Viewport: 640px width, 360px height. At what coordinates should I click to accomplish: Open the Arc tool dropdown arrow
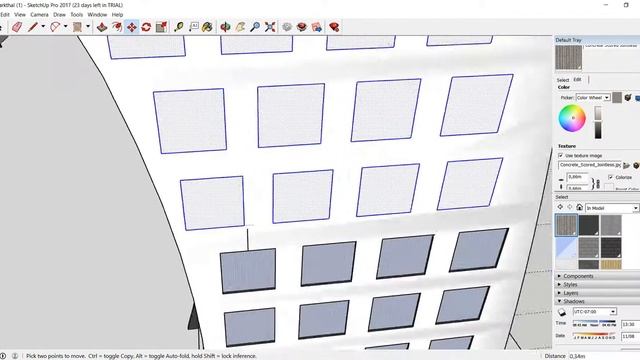[65, 27]
